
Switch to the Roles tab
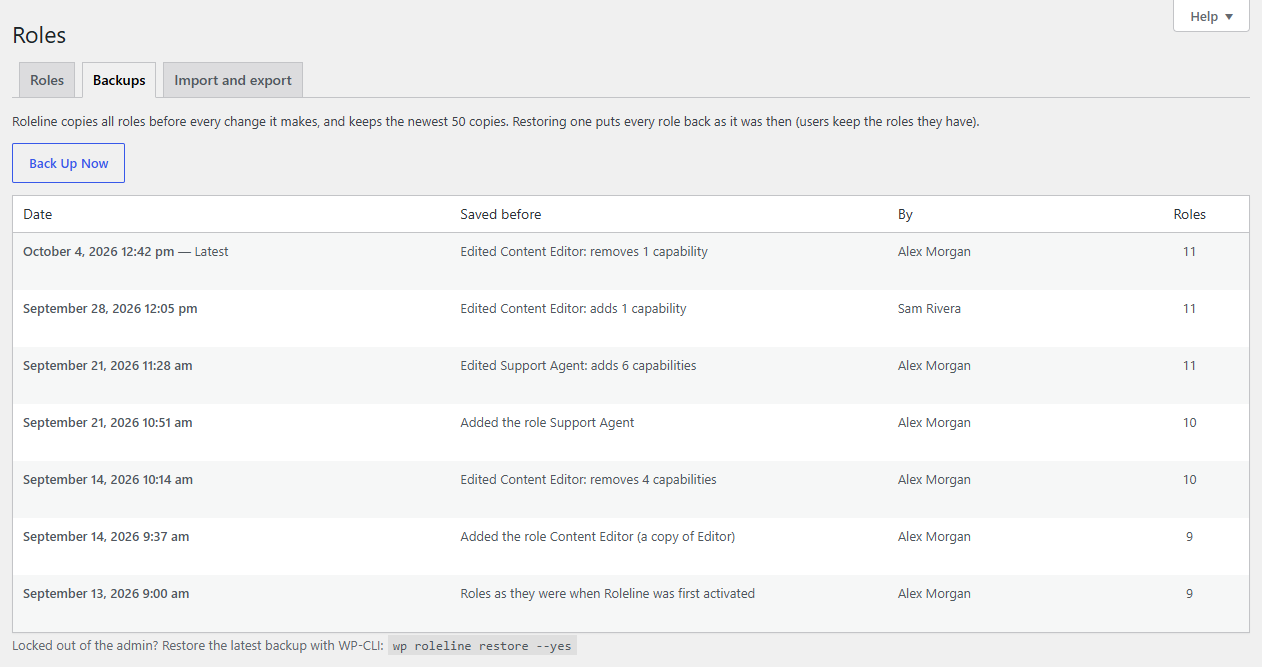pos(47,80)
